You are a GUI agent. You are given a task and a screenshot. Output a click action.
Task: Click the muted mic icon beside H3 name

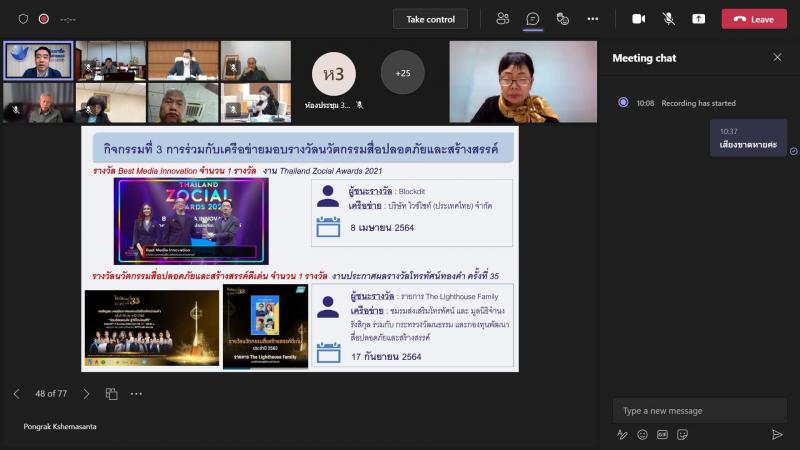(x=359, y=105)
